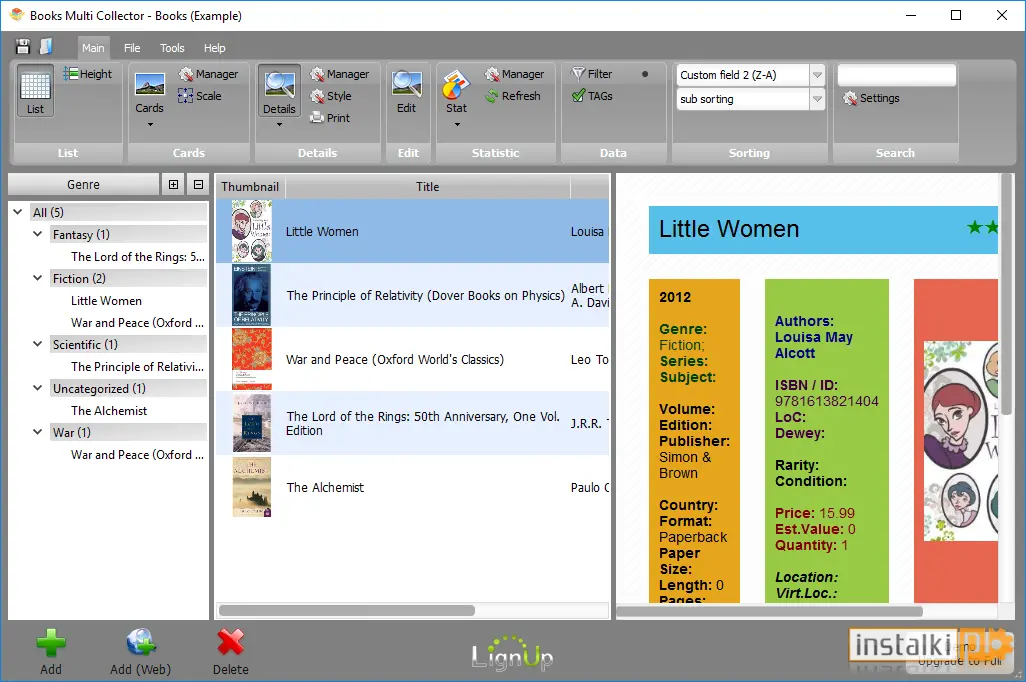Select The Alchemist row in book list

[x=412, y=487]
